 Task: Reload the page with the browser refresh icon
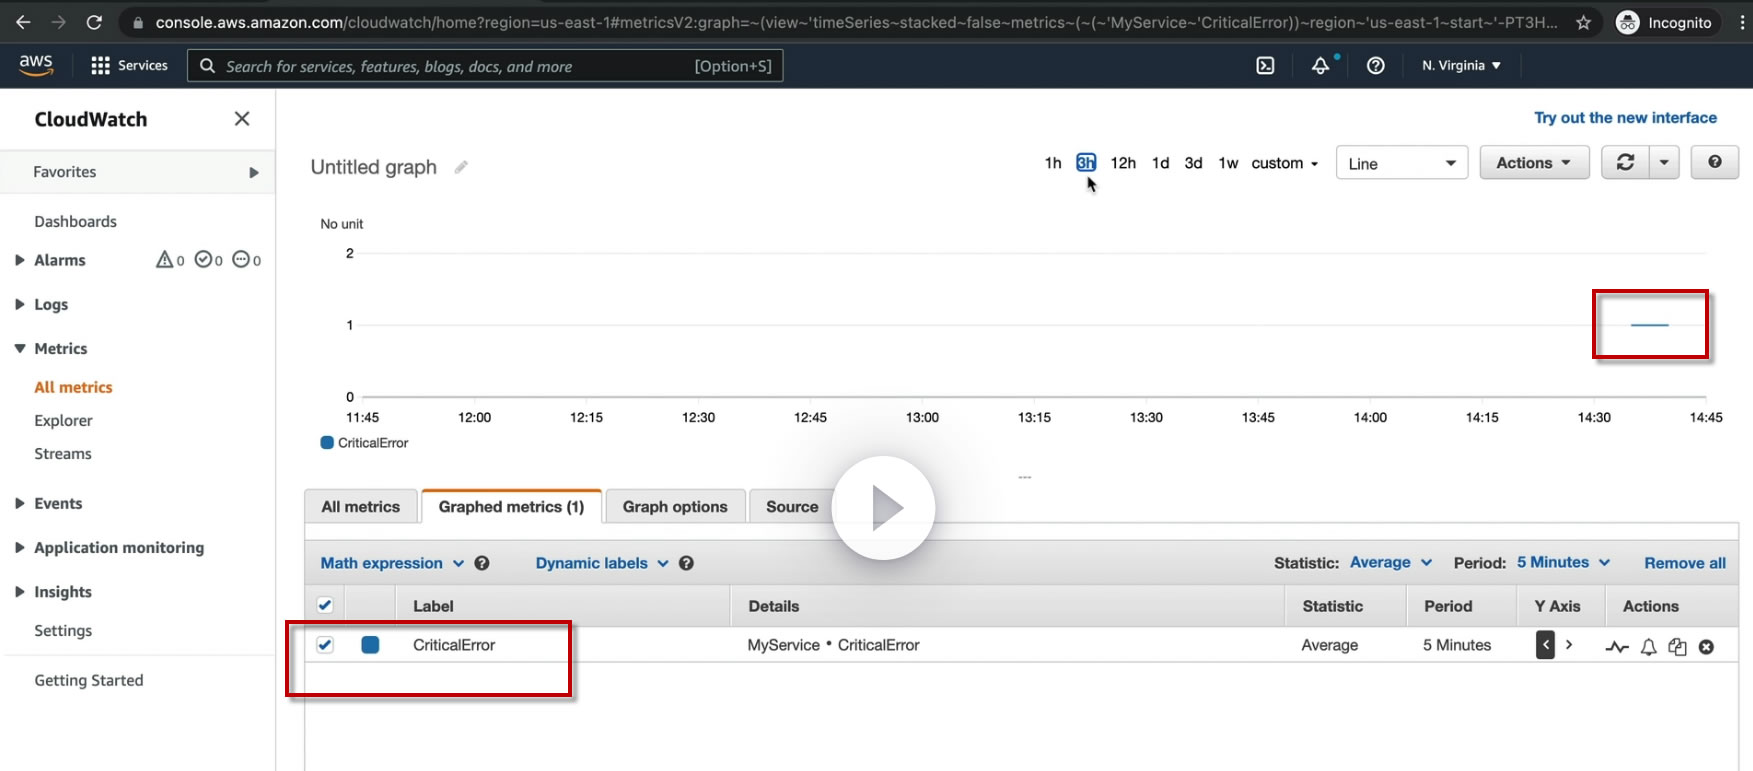(x=94, y=22)
